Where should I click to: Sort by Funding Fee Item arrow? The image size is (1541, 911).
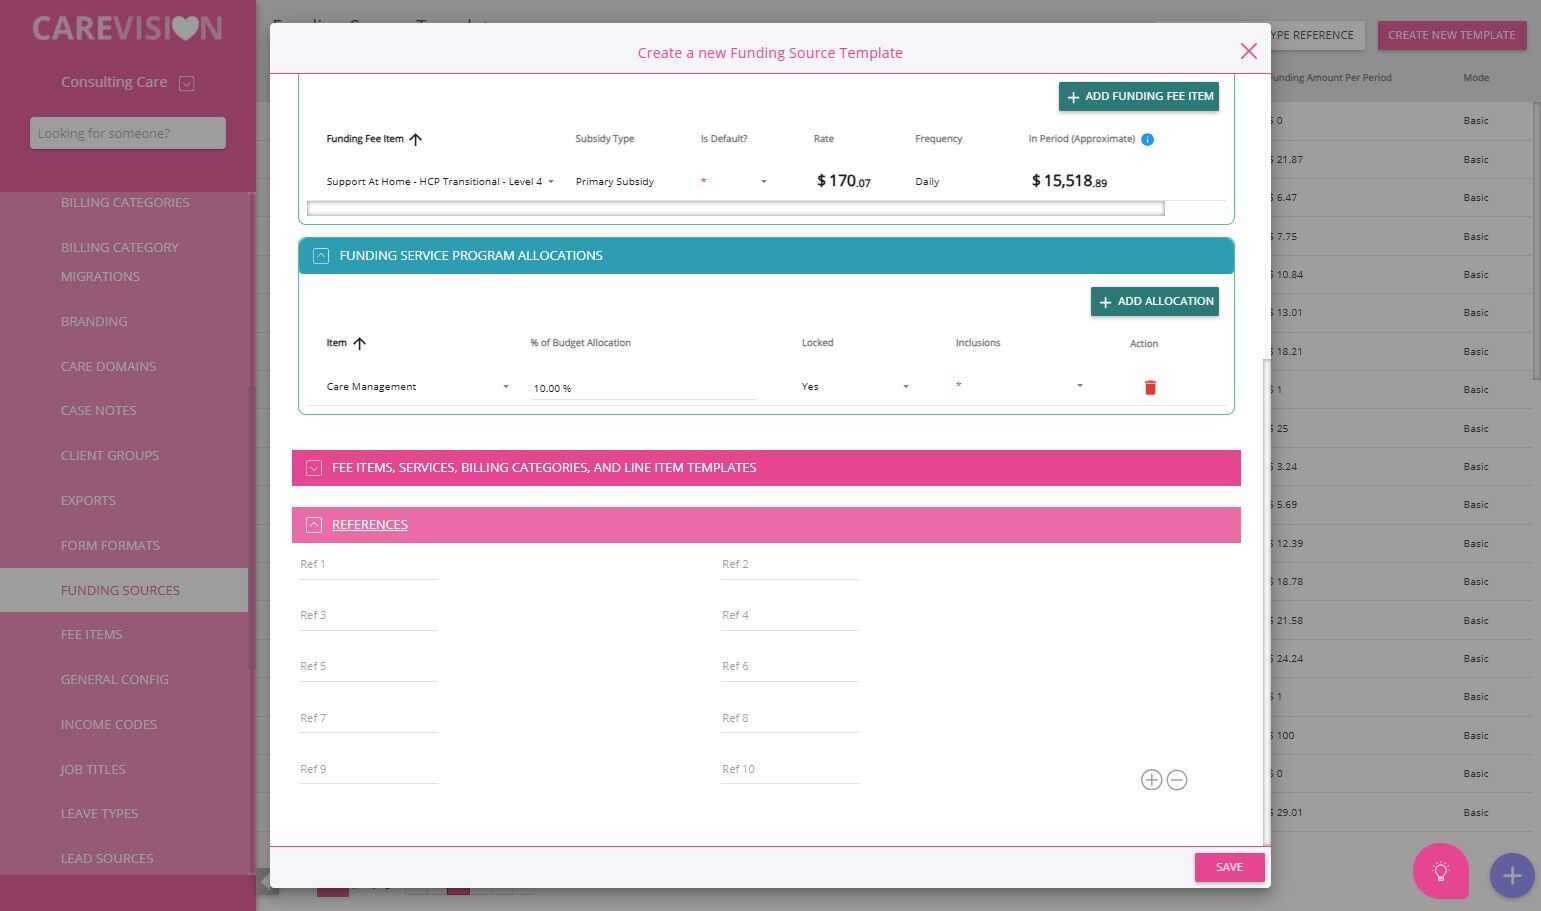click(416, 139)
